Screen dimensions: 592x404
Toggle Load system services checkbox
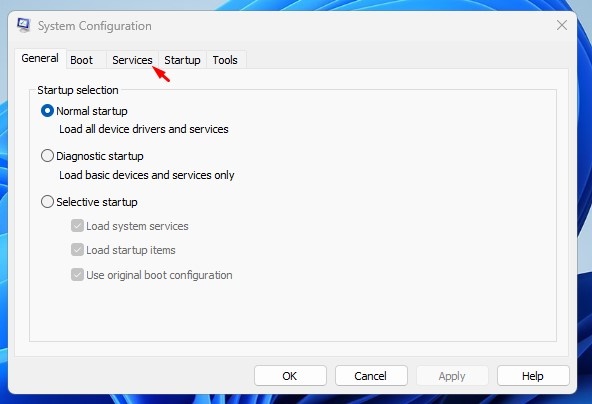(x=77, y=226)
